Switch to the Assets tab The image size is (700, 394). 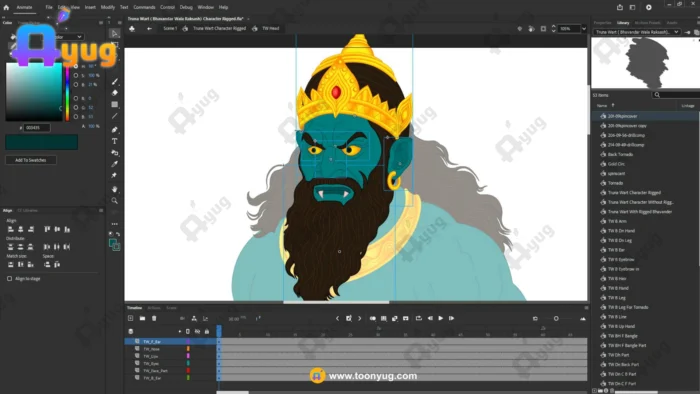tap(672, 23)
